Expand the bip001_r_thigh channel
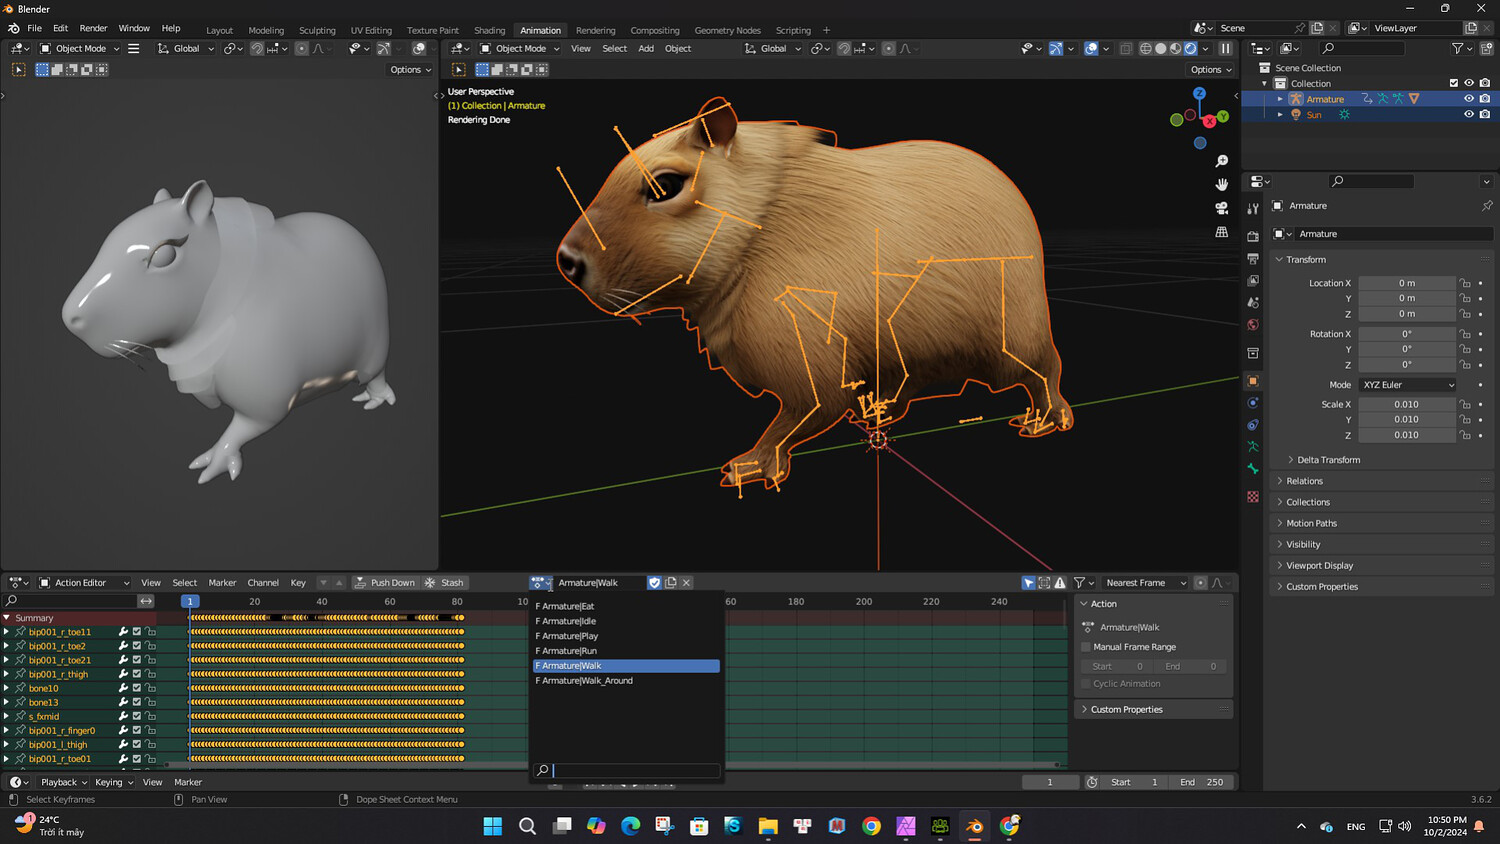Viewport: 1500px width, 844px height. 6,674
